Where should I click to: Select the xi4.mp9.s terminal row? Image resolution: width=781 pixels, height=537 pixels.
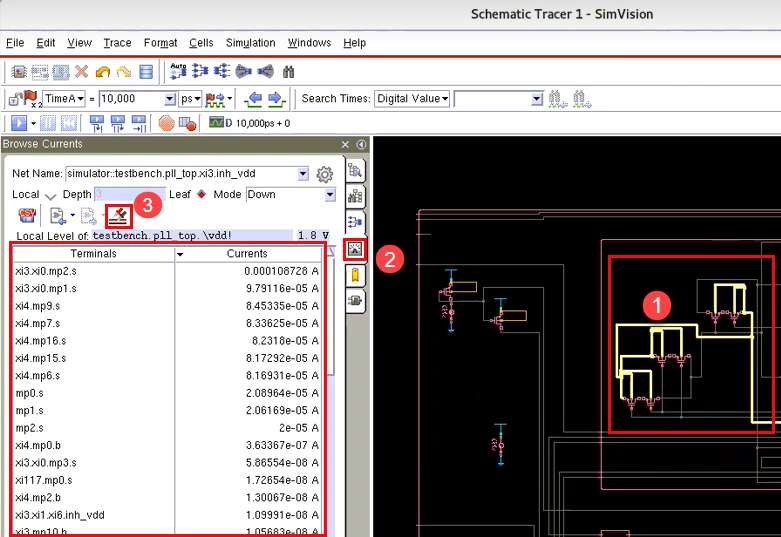pos(38,305)
